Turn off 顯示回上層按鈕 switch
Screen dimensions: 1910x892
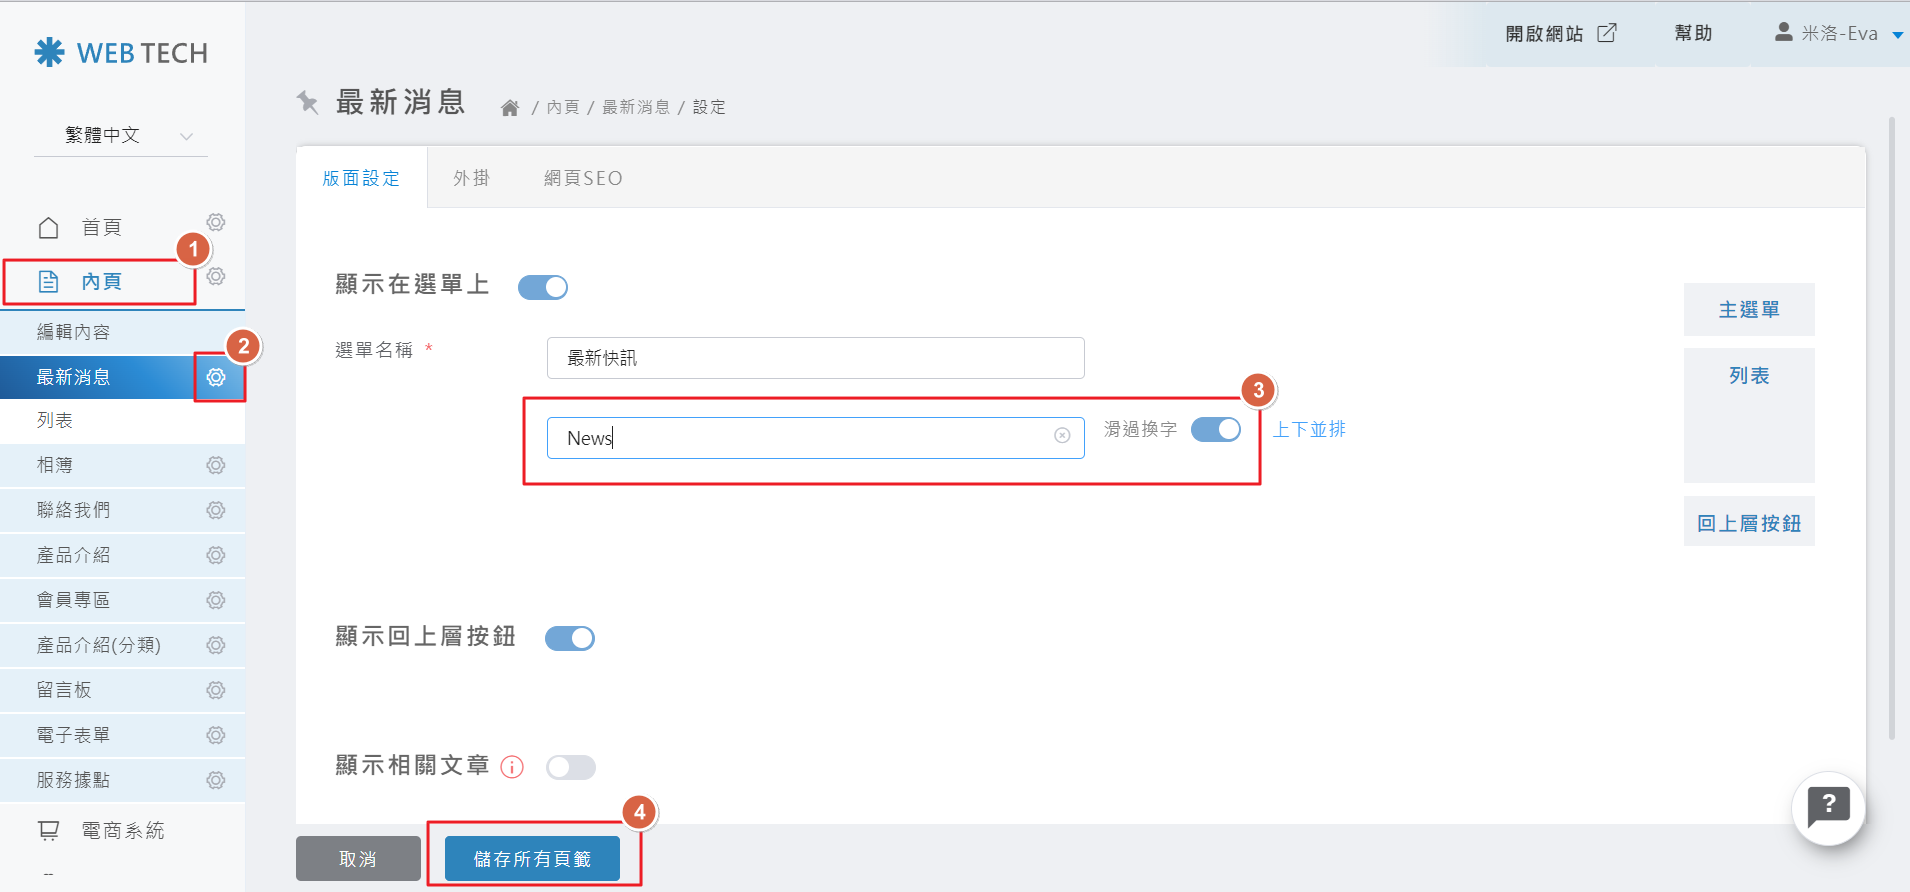(570, 639)
